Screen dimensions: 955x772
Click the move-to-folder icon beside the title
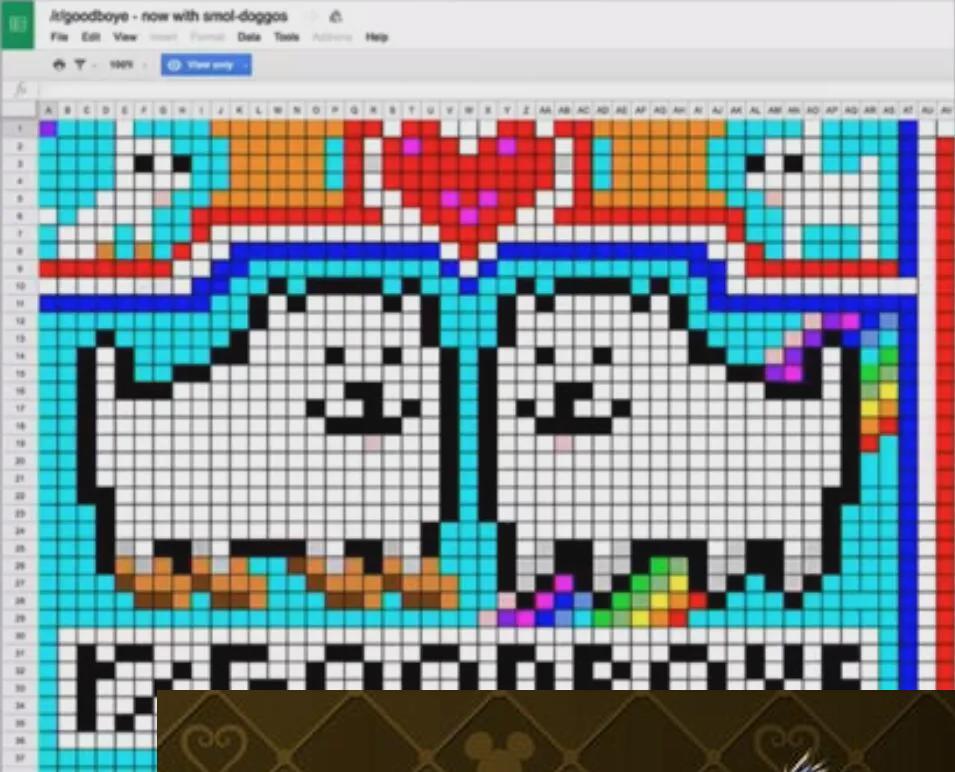coord(336,16)
